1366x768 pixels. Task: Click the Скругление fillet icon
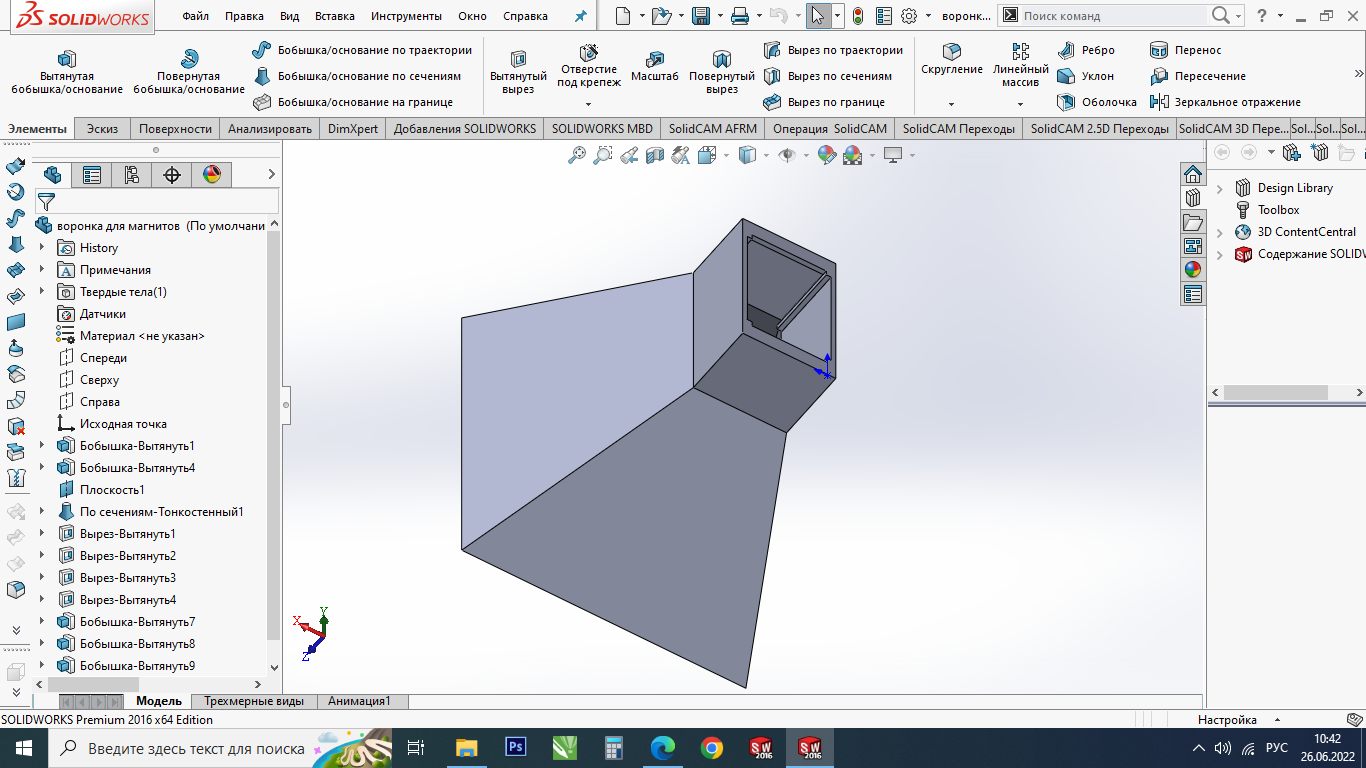[951, 52]
